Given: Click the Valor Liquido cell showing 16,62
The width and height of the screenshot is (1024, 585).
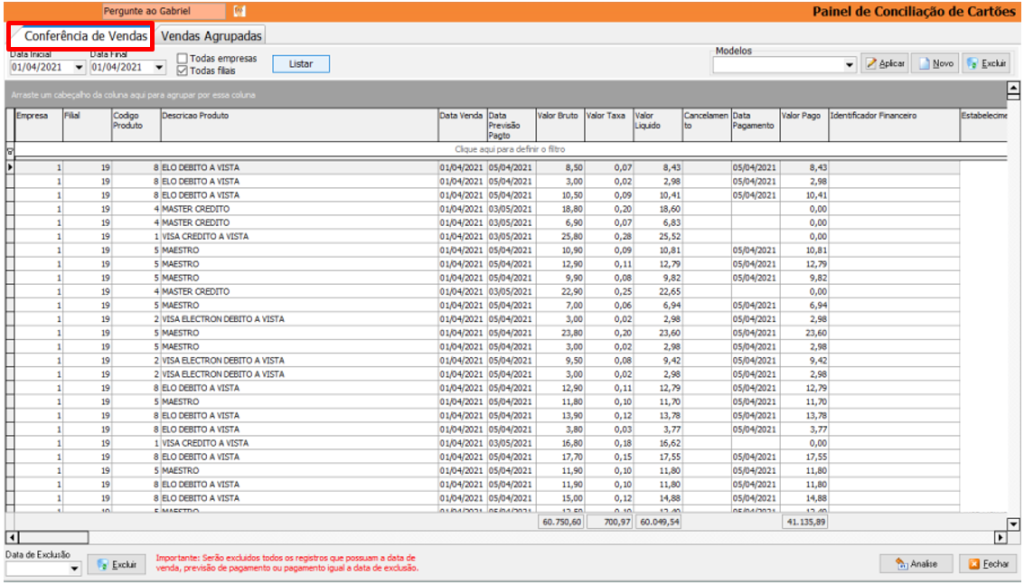Looking at the screenshot, I should (x=658, y=443).
